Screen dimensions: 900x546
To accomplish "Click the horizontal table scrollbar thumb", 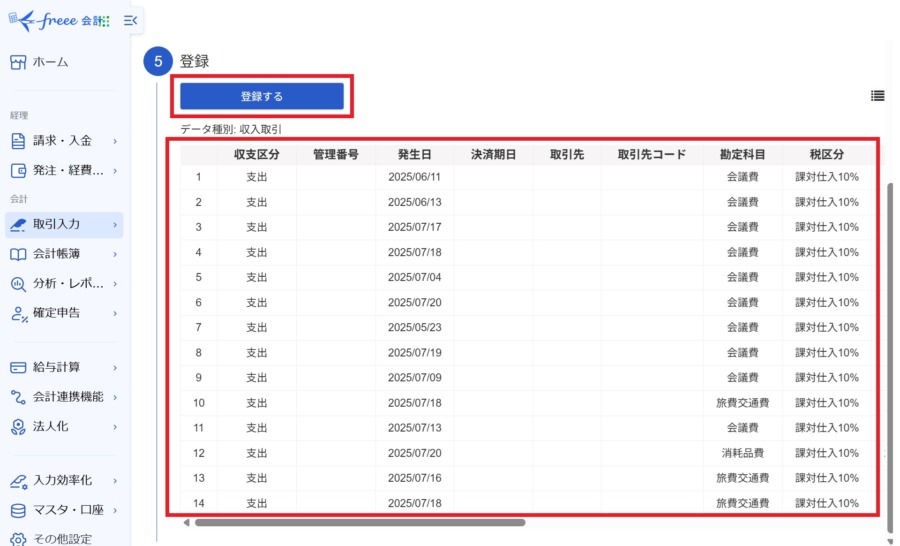I will (x=360, y=522).
